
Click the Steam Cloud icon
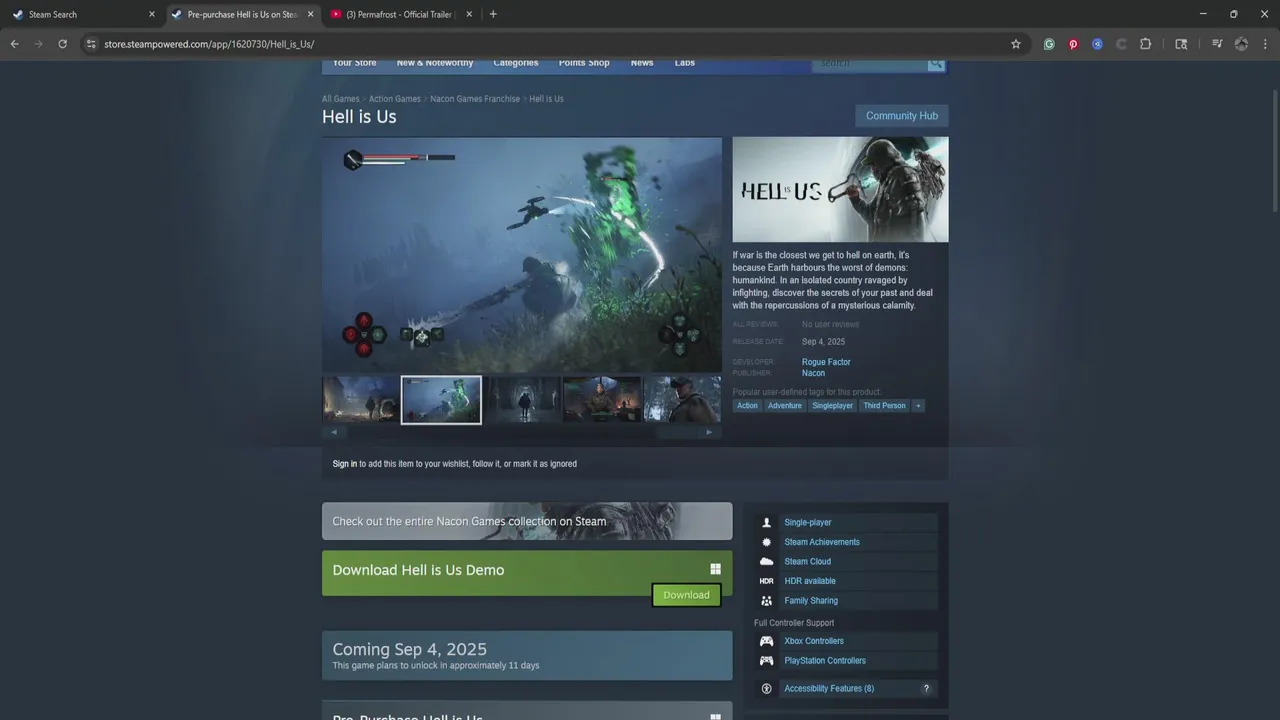[x=767, y=561]
